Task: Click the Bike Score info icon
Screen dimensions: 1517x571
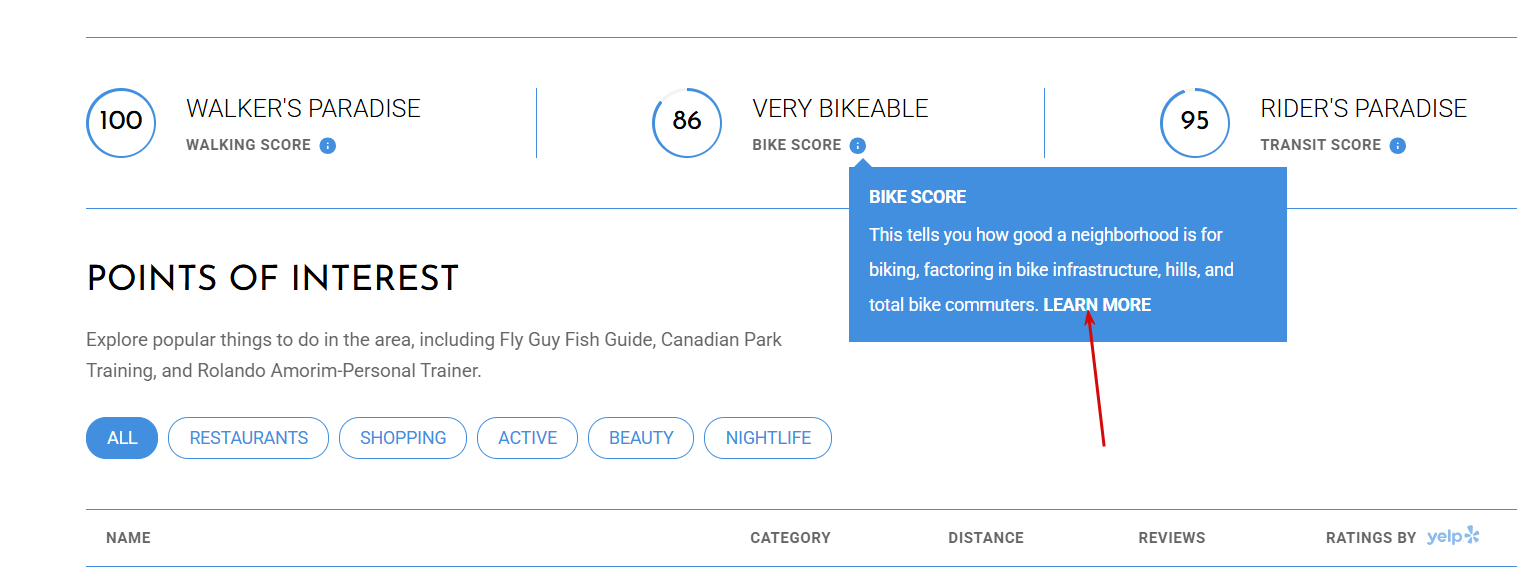Action: click(x=858, y=145)
